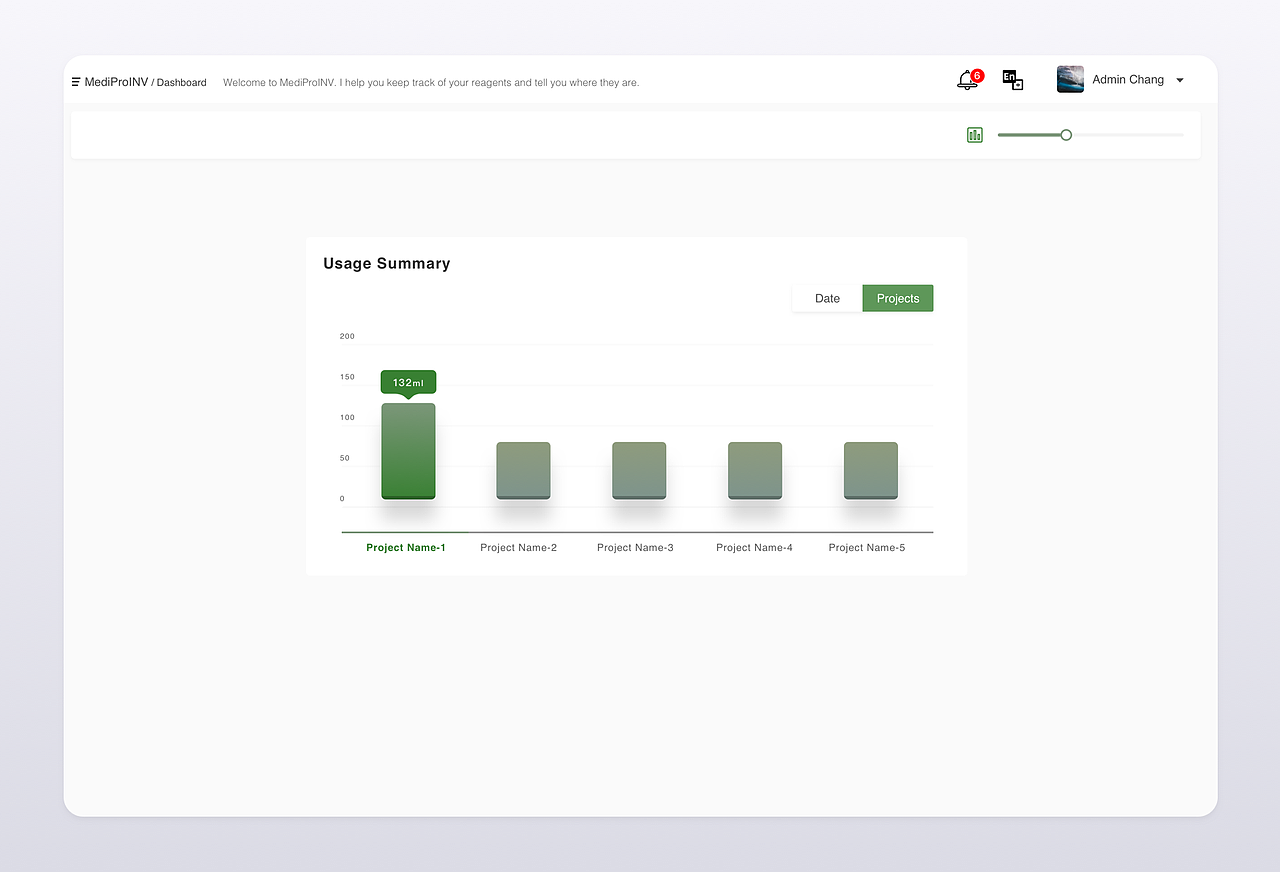Click the Admin Chang username

pos(1128,79)
